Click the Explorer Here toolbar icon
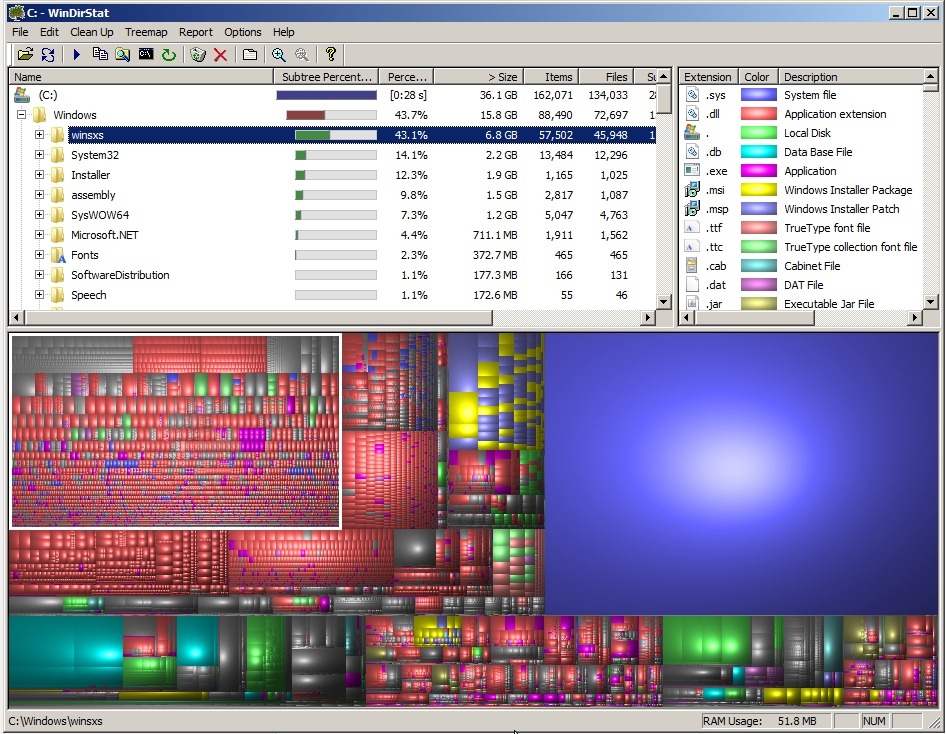 (x=122, y=55)
